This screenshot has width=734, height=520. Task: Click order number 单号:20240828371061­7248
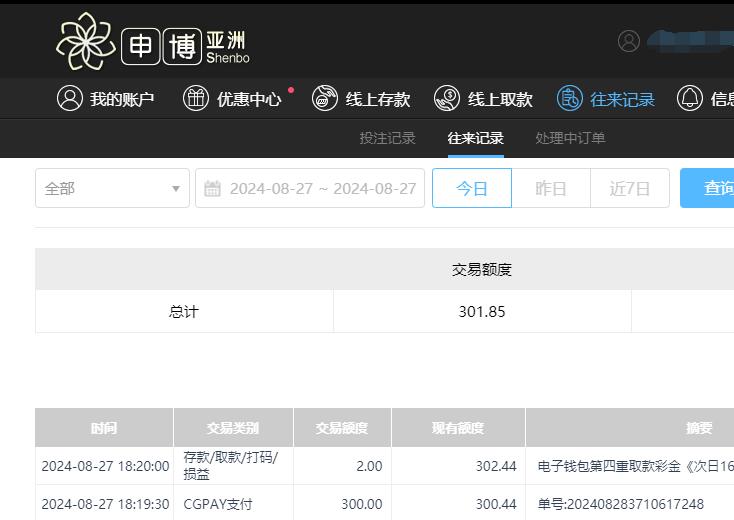[621, 504]
